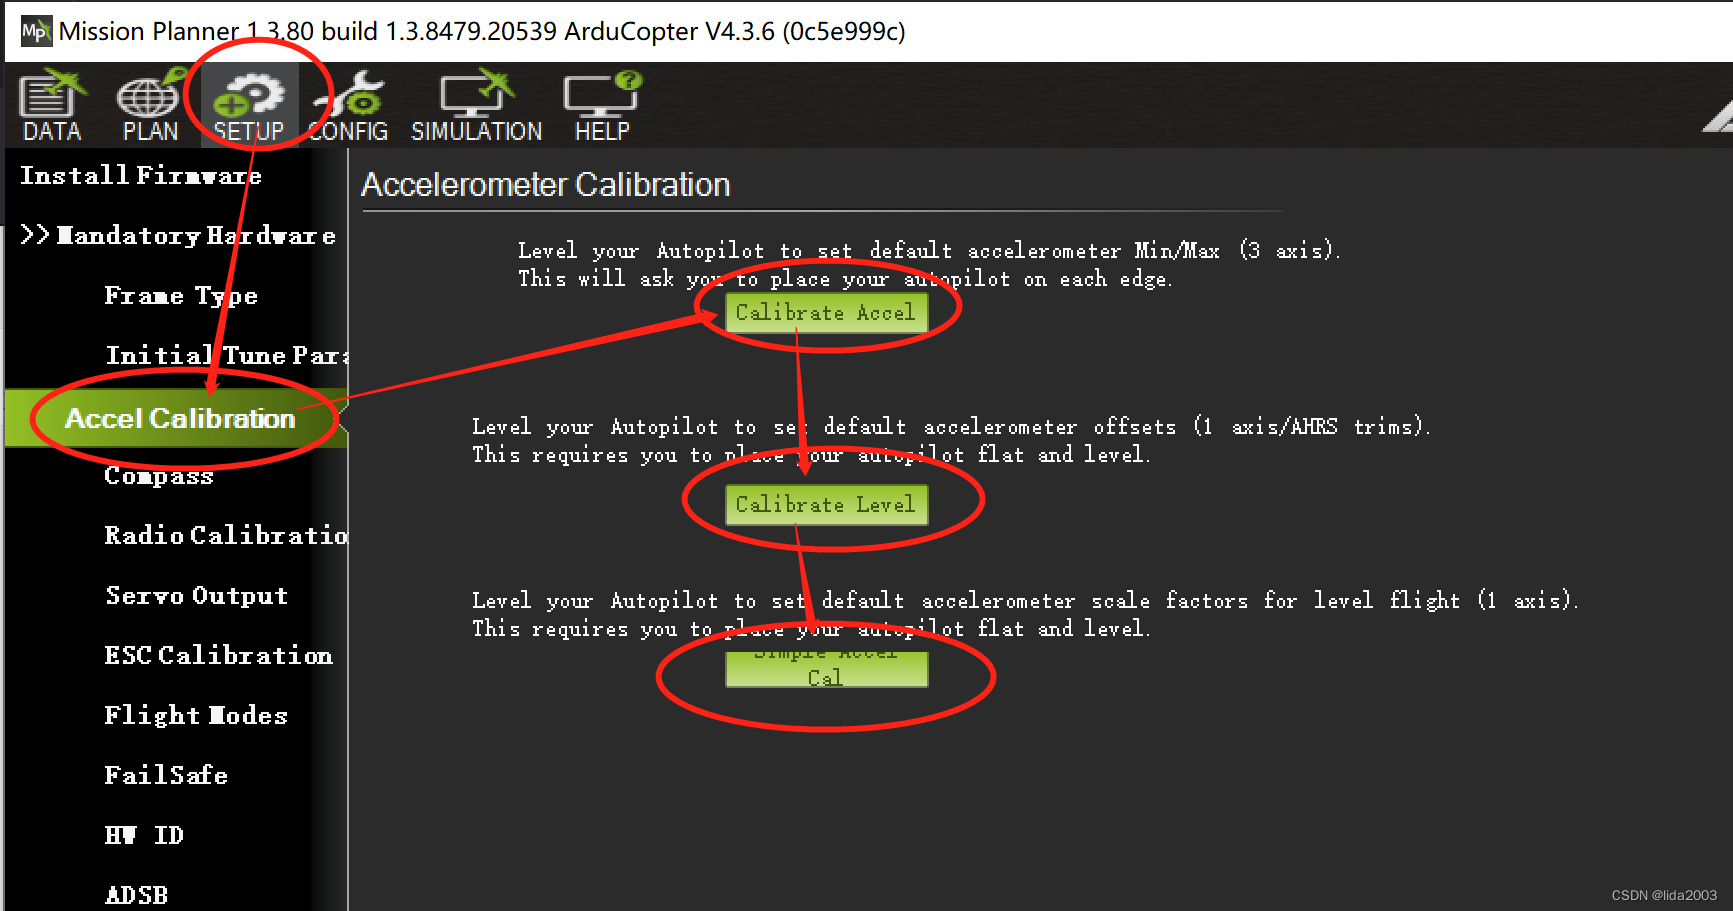Select Install Firmware in sidebar
This screenshot has width=1733, height=911.
pos(141,176)
